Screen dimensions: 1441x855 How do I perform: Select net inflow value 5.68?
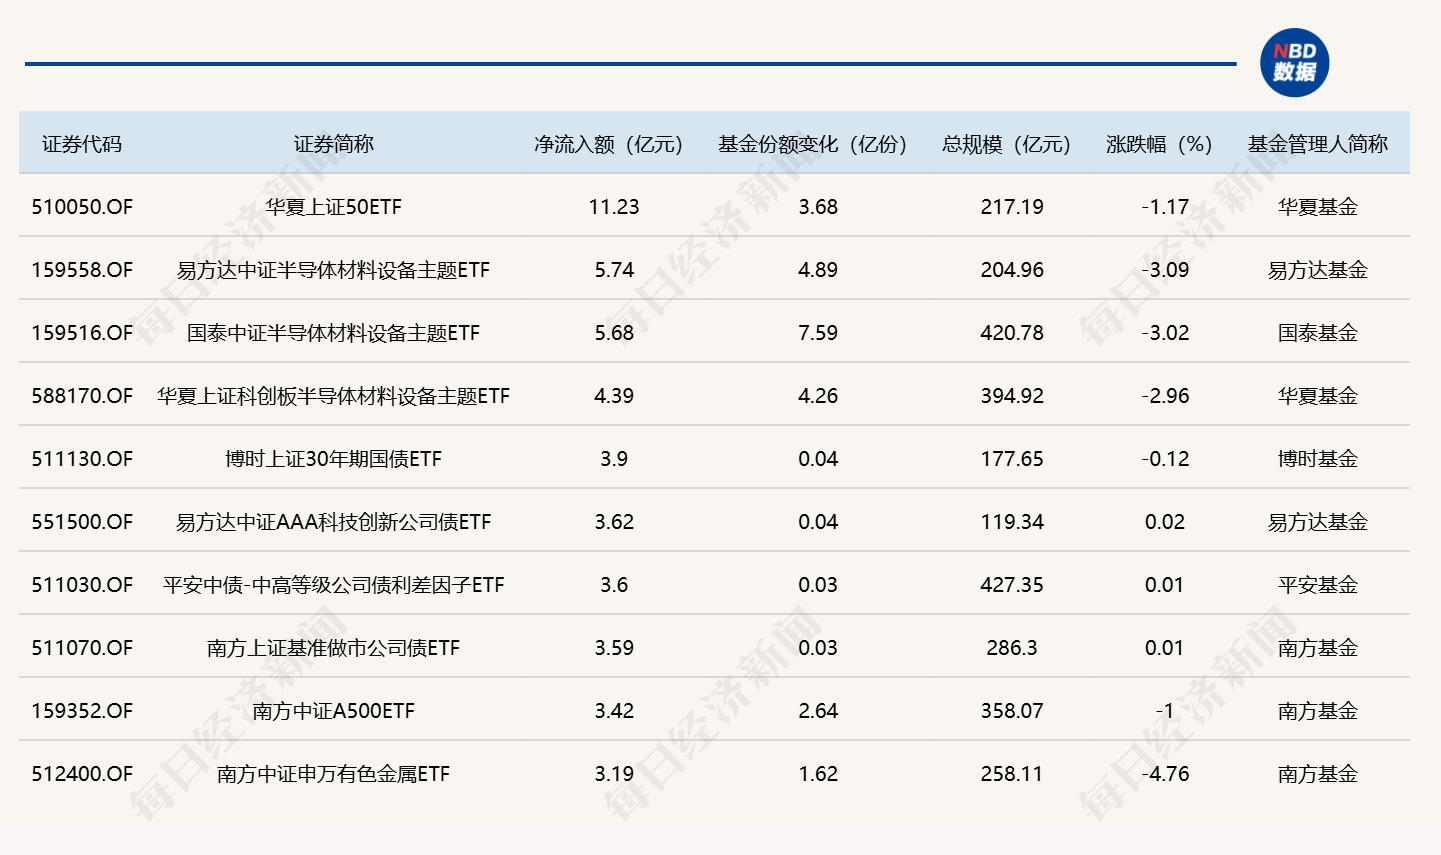(614, 333)
